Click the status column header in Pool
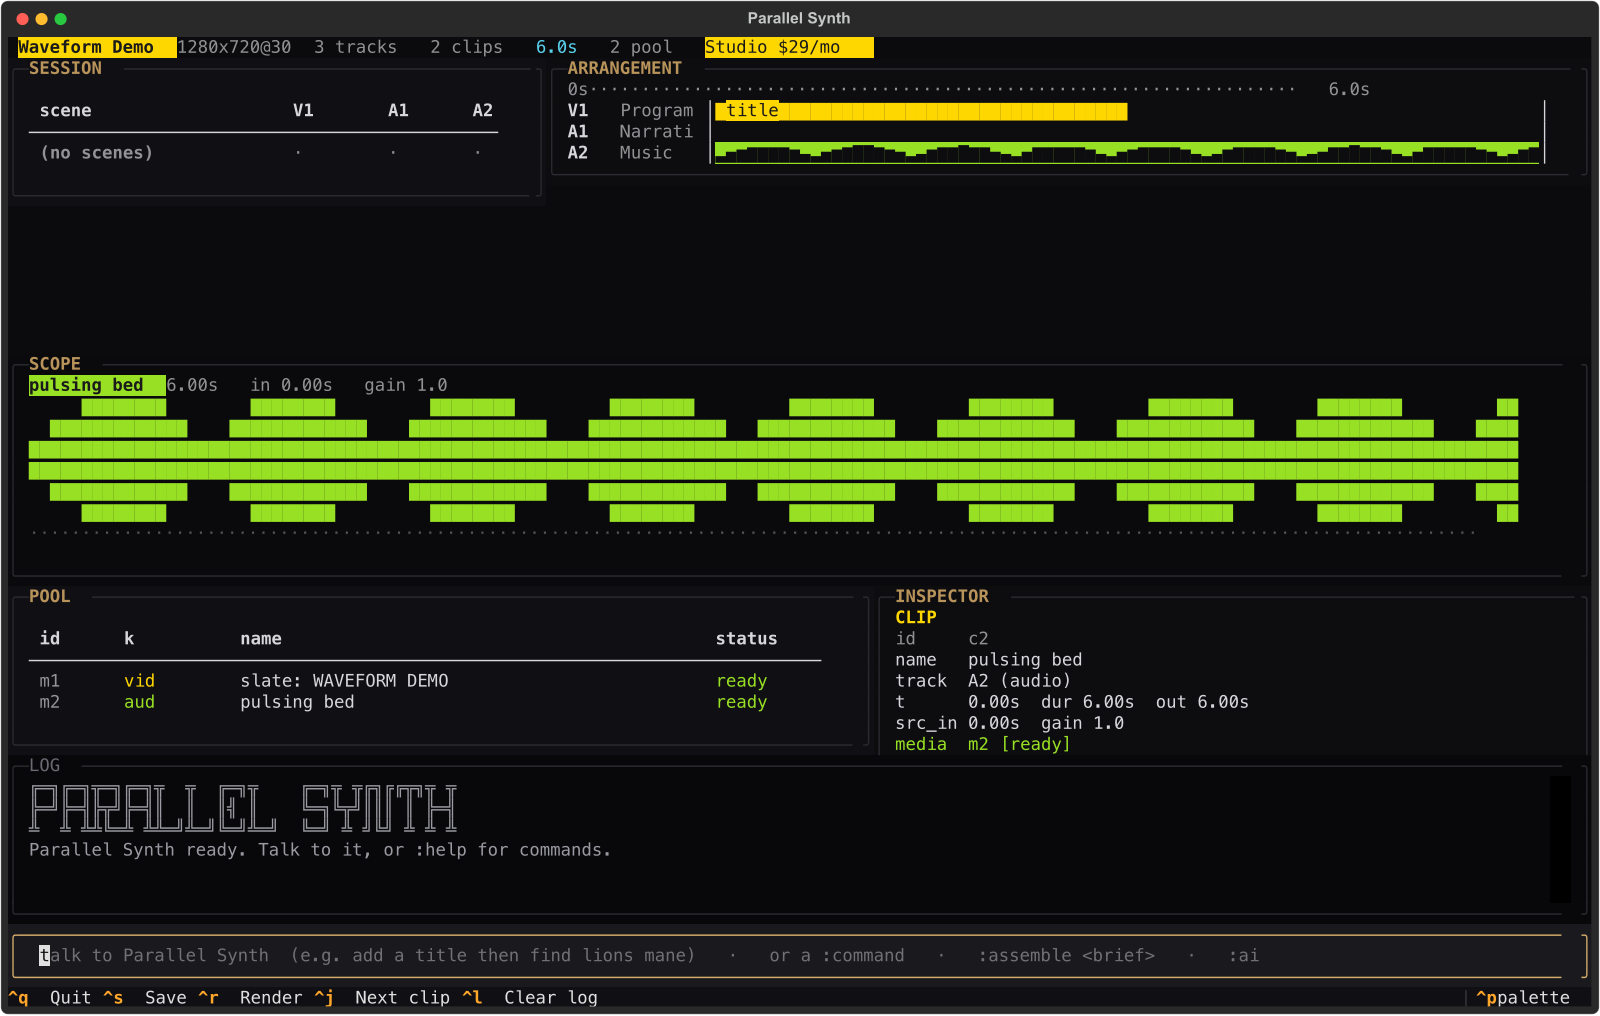The image size is (1600, 1016). [x=746, y=639]
